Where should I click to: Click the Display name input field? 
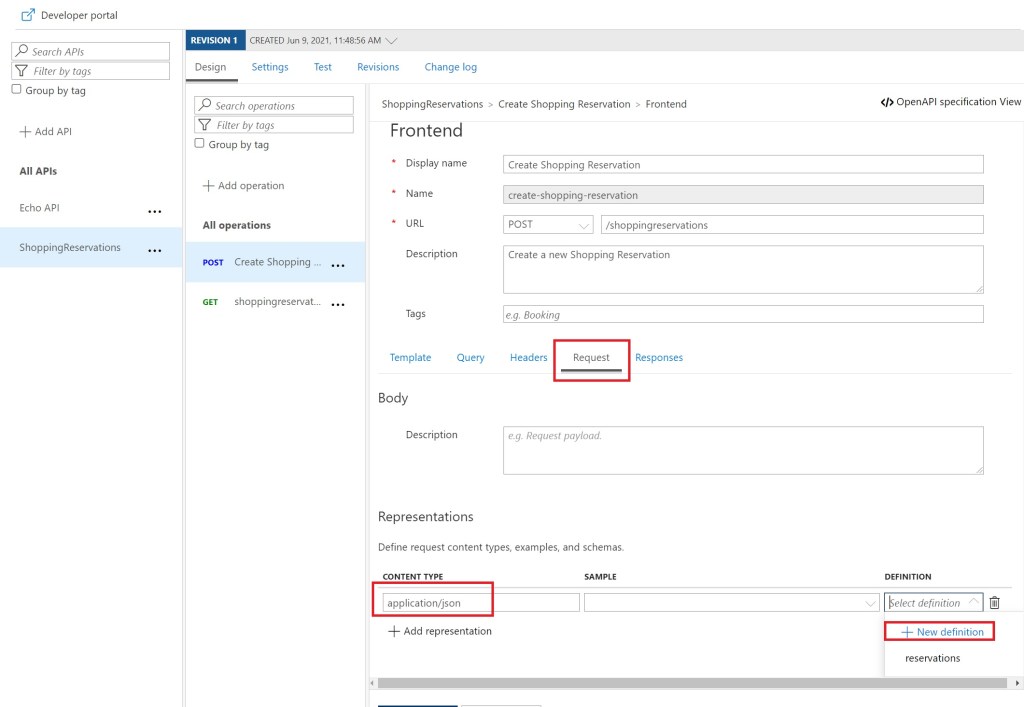pos(743,165)
